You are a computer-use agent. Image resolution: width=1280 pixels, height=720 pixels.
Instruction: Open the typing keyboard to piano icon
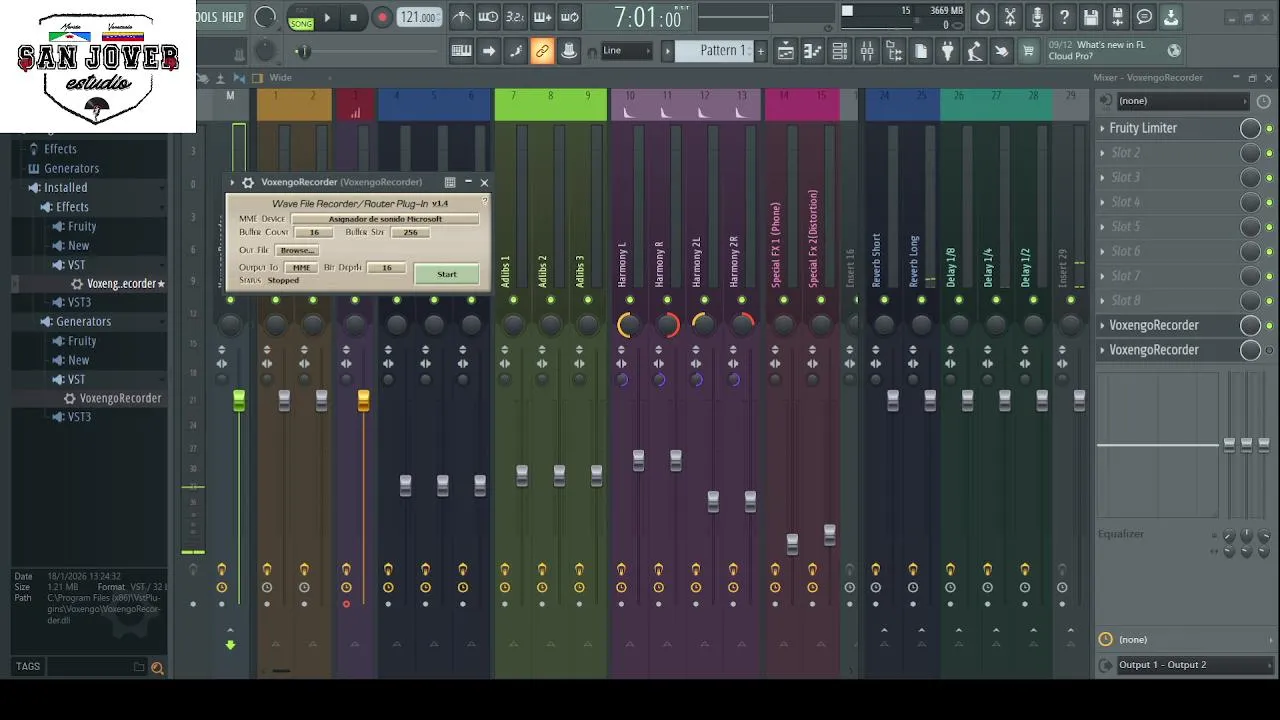tap(461, 51)
